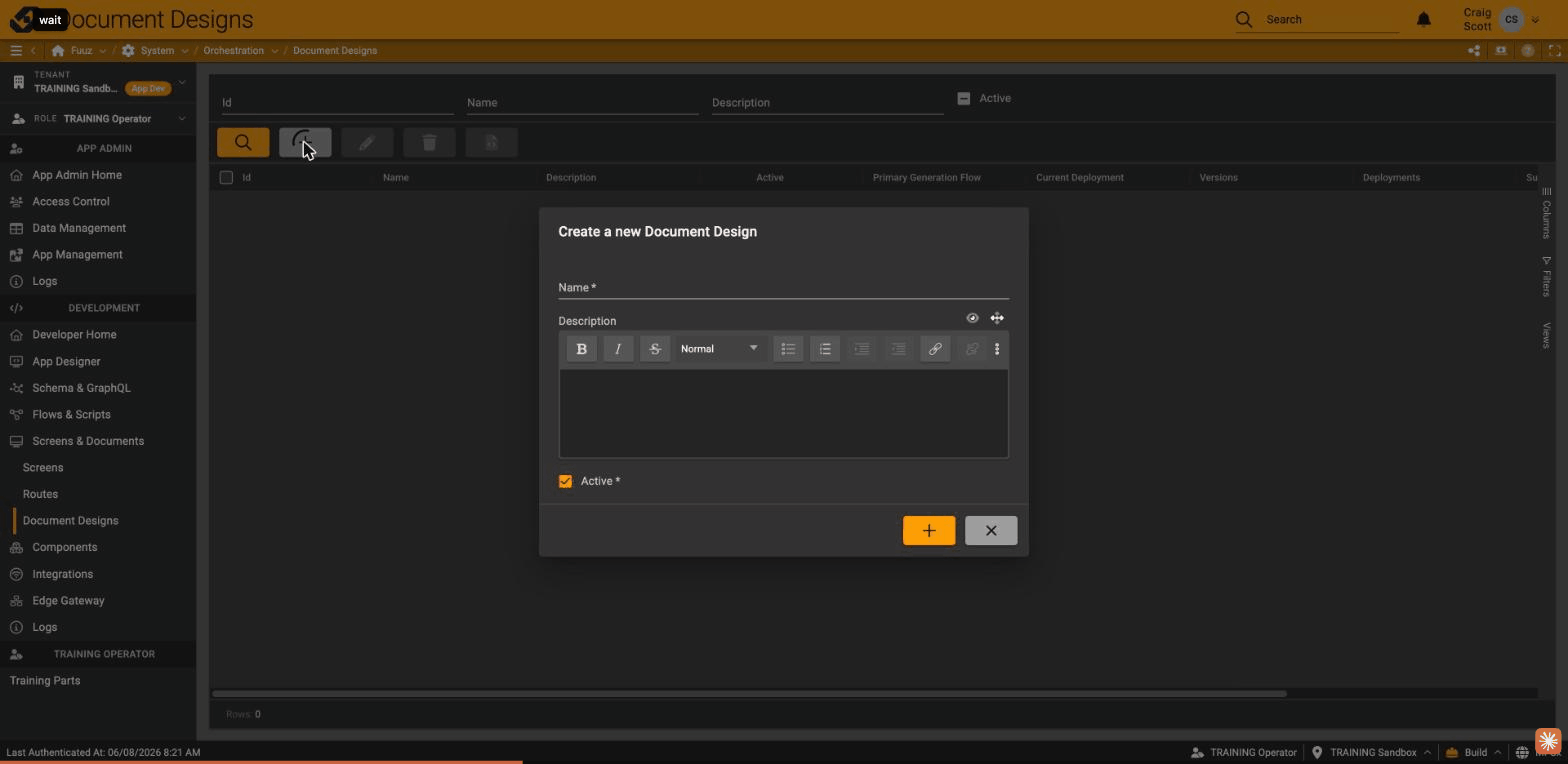1568x764 pixels.
Task: Toggle the select-all checkbox in the table header
Action: point(226,177)
